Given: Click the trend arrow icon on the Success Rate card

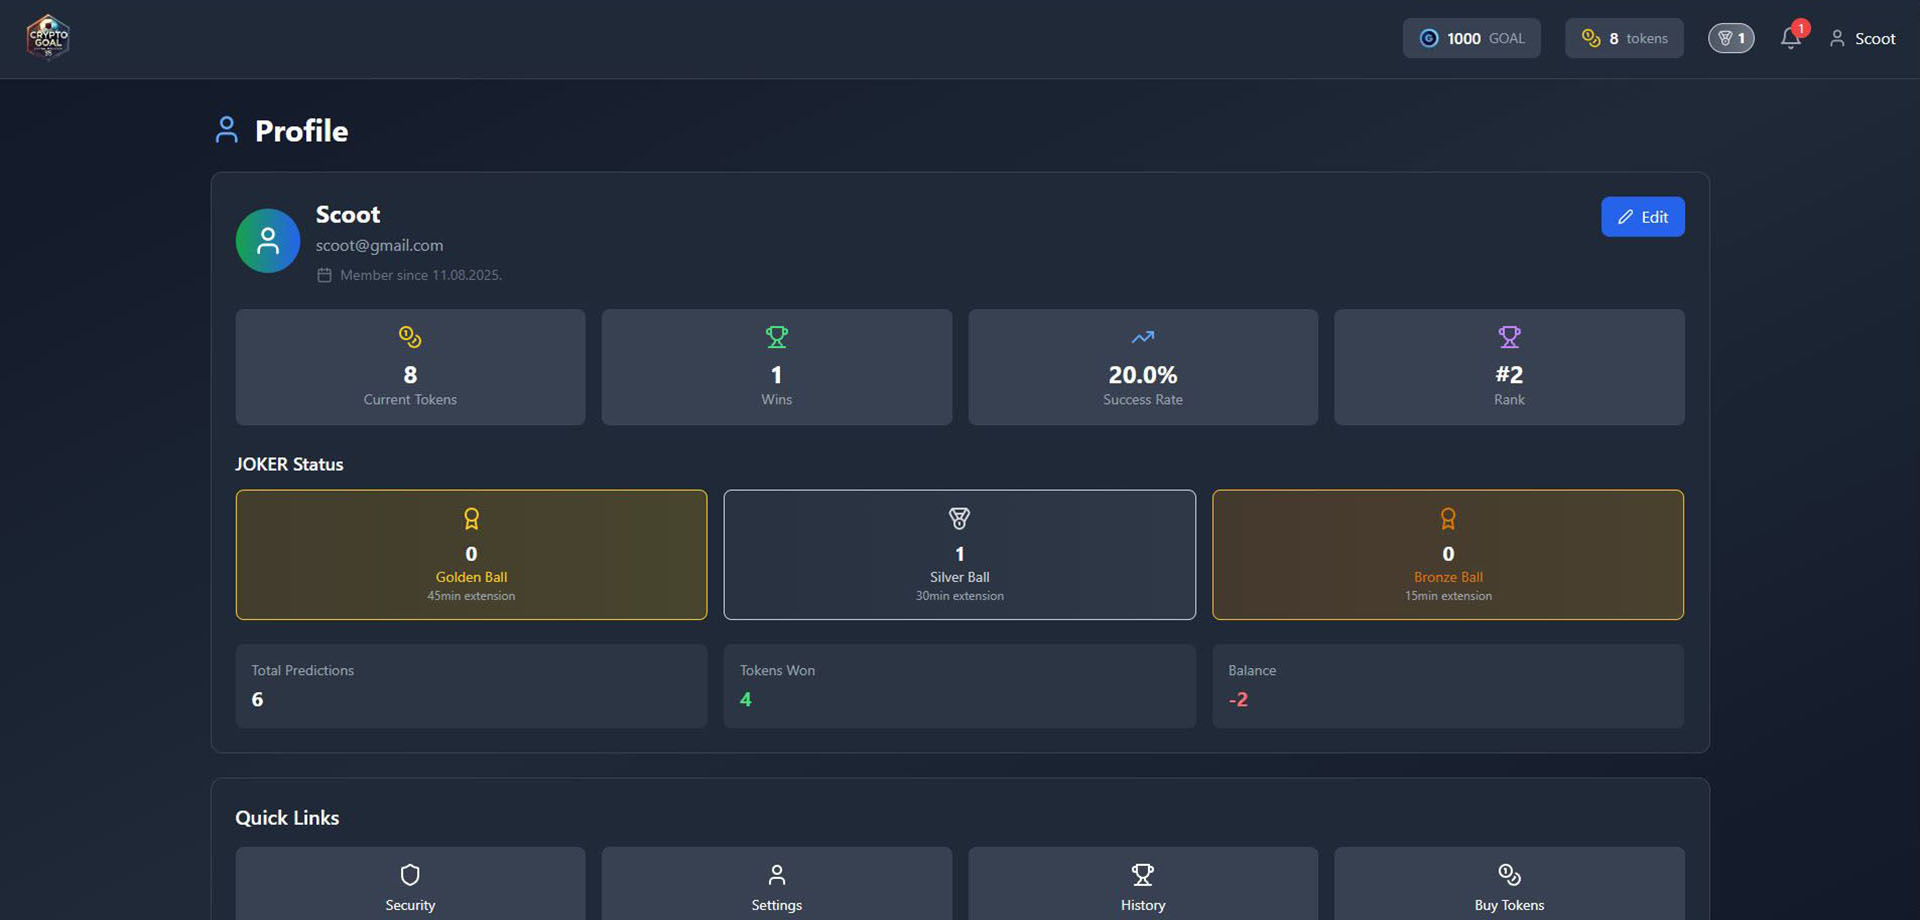Looking at the screenshot, I should tap(1143, 337).
